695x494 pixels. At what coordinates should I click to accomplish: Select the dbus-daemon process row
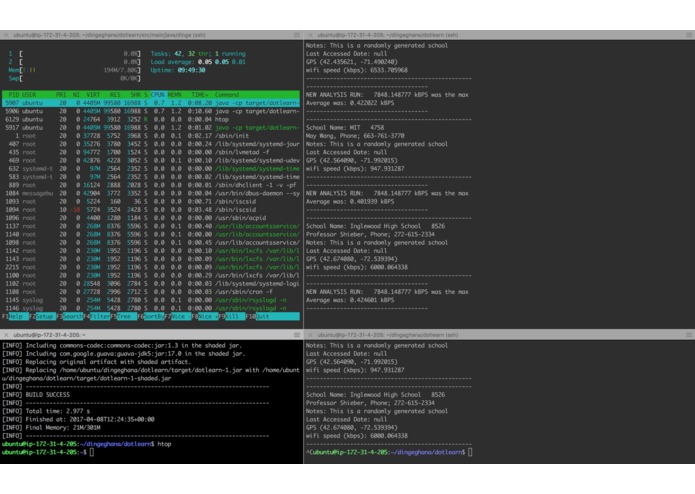tap(151, 193)
